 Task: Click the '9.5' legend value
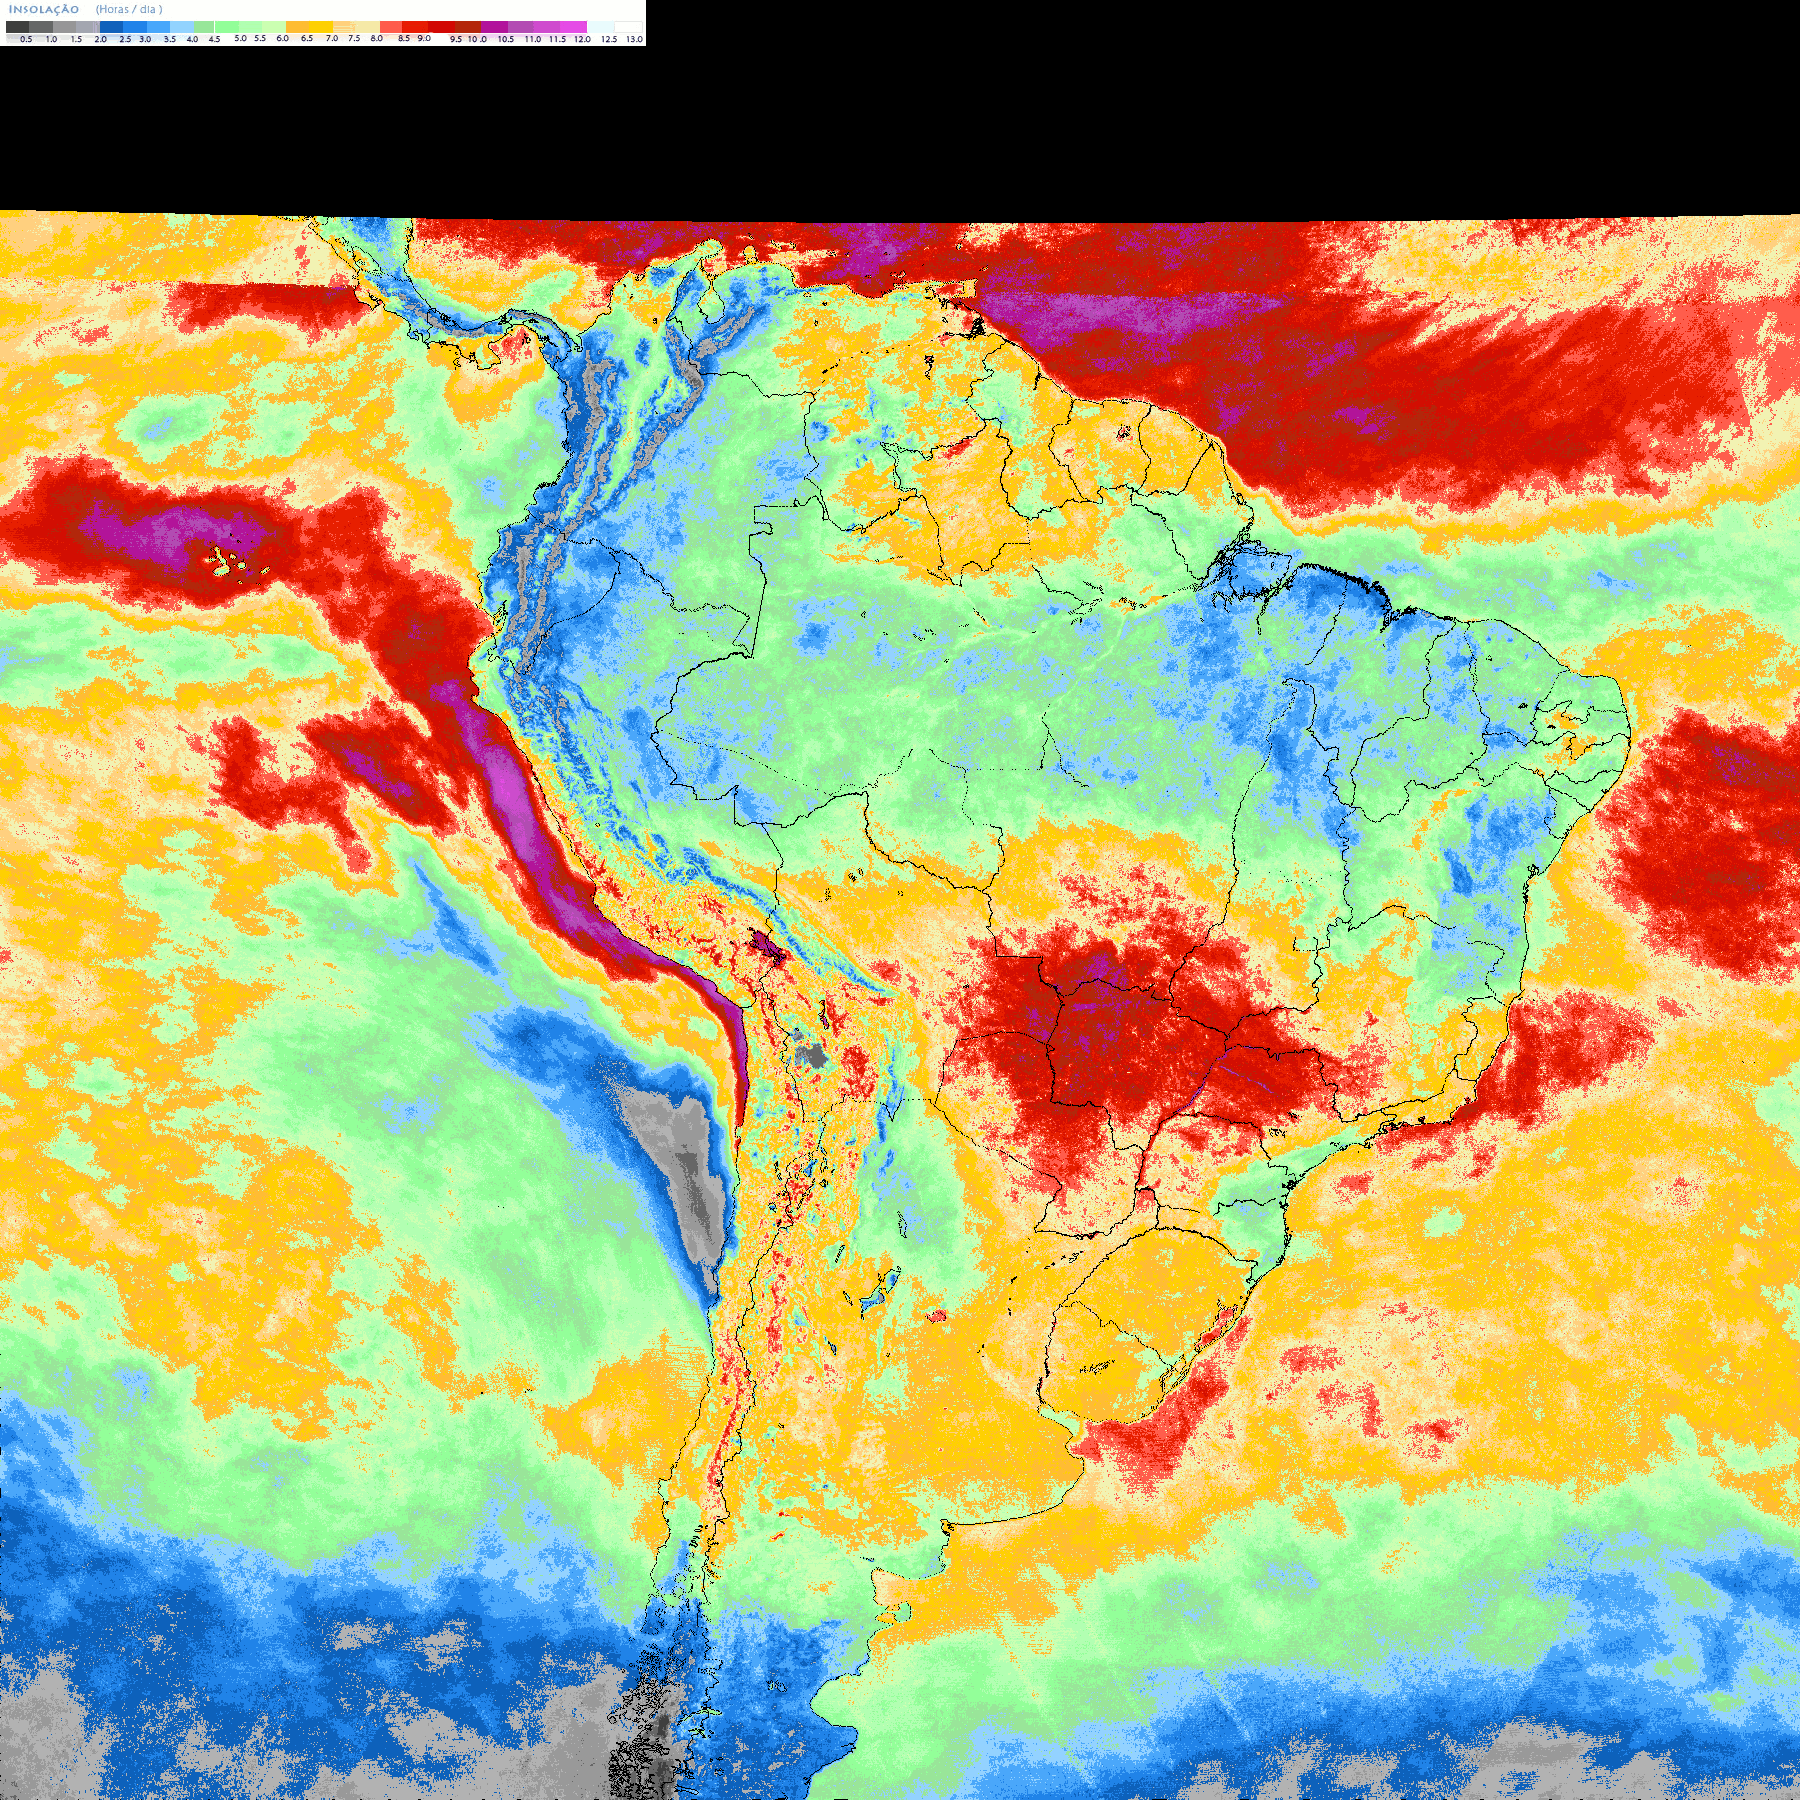[456, 39]
